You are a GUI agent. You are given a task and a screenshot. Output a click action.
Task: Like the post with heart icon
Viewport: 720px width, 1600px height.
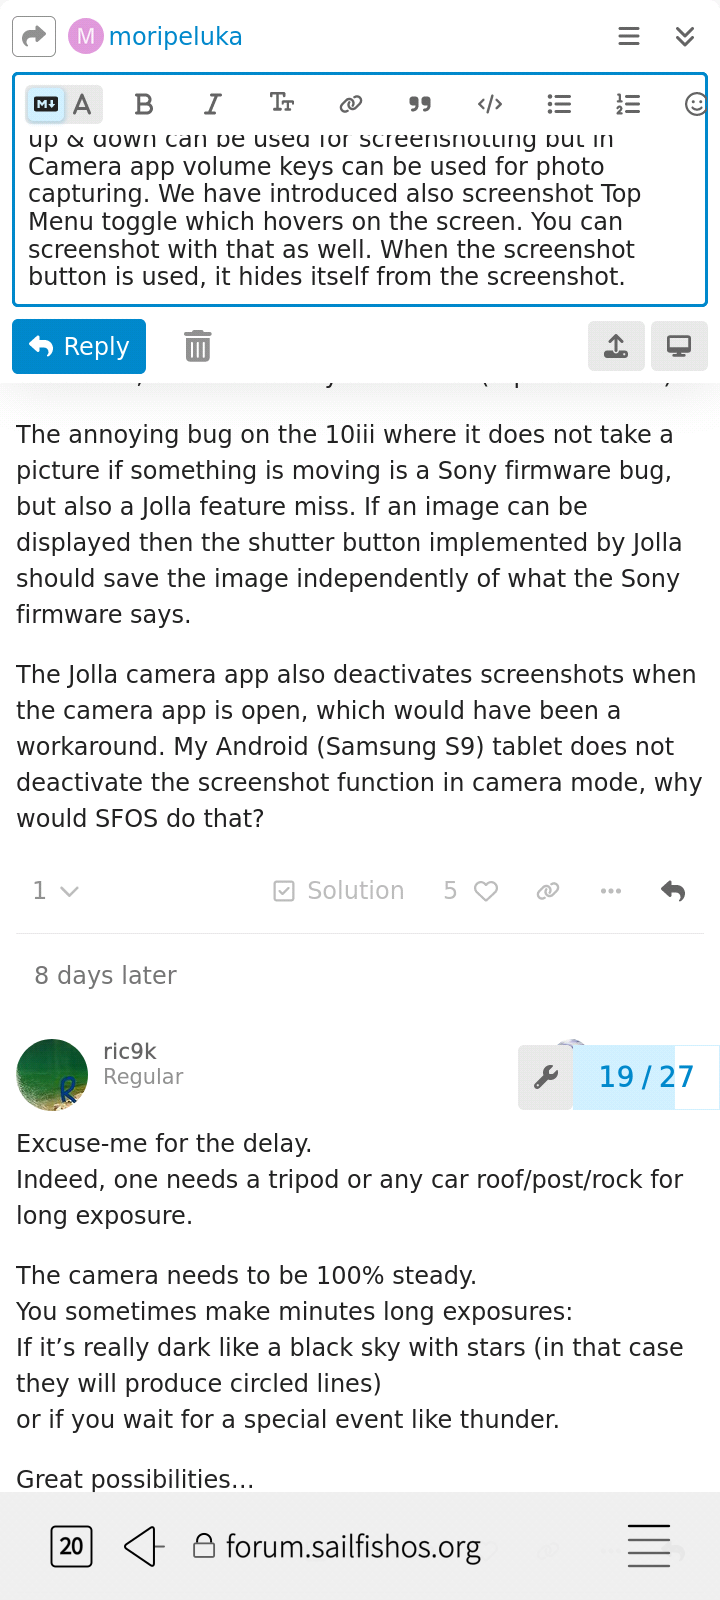click(486, 891)
